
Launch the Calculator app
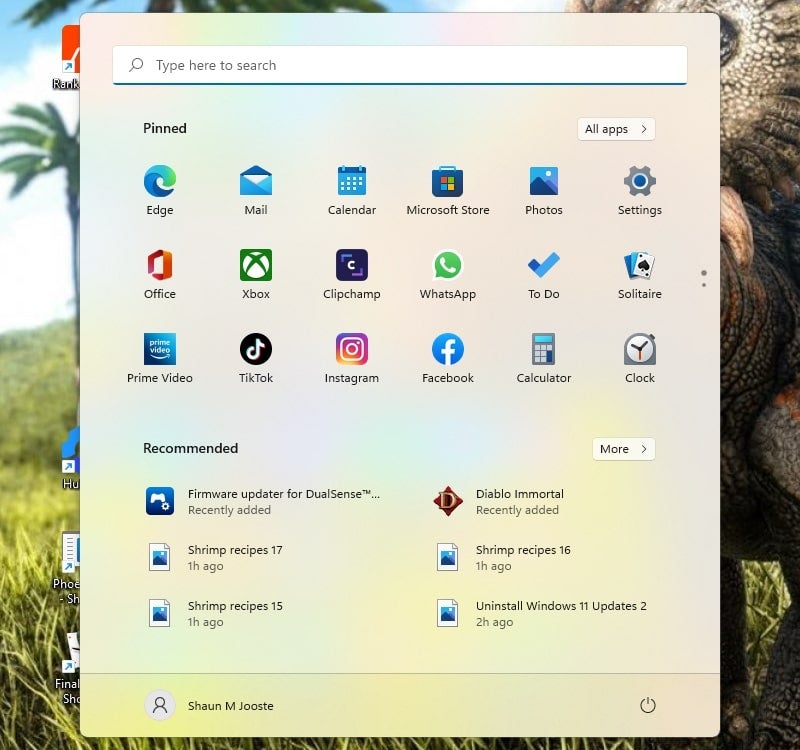pos(543,358)
